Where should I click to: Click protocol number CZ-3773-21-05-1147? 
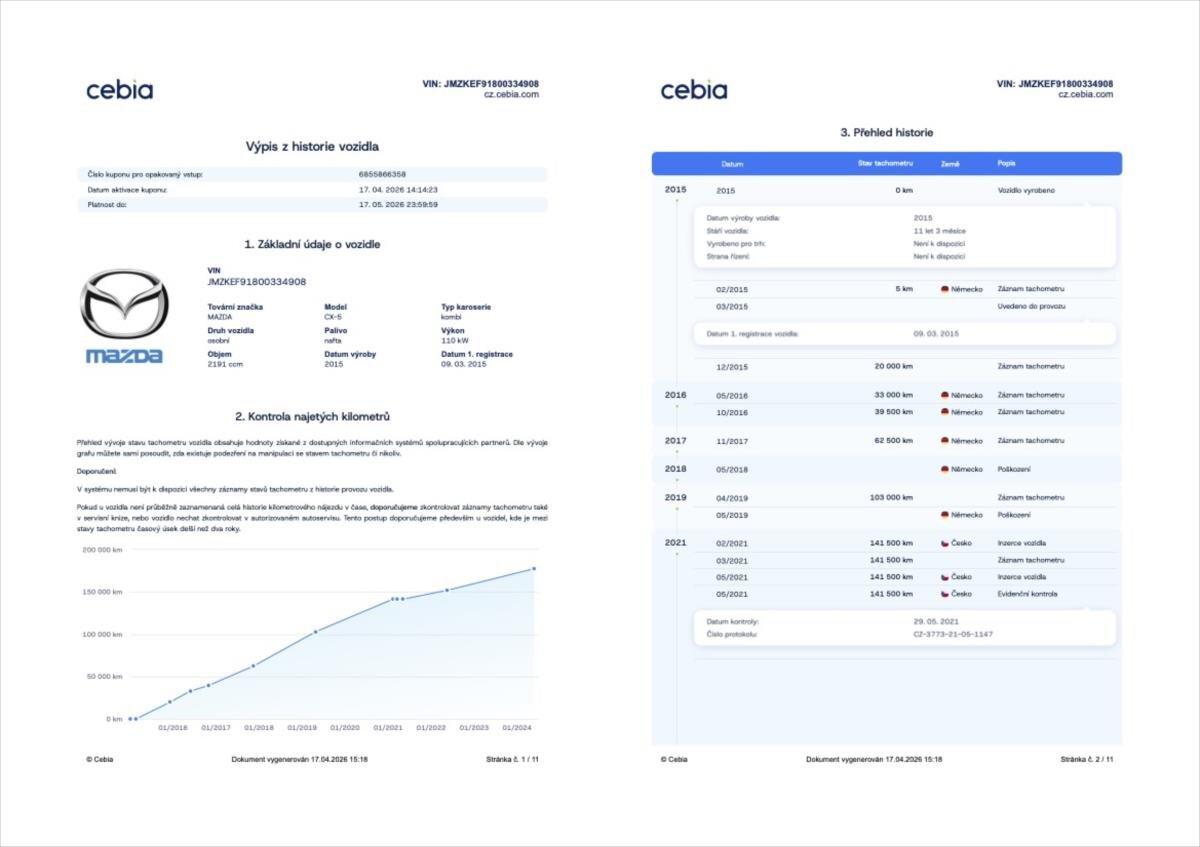[x=953, y=635]
